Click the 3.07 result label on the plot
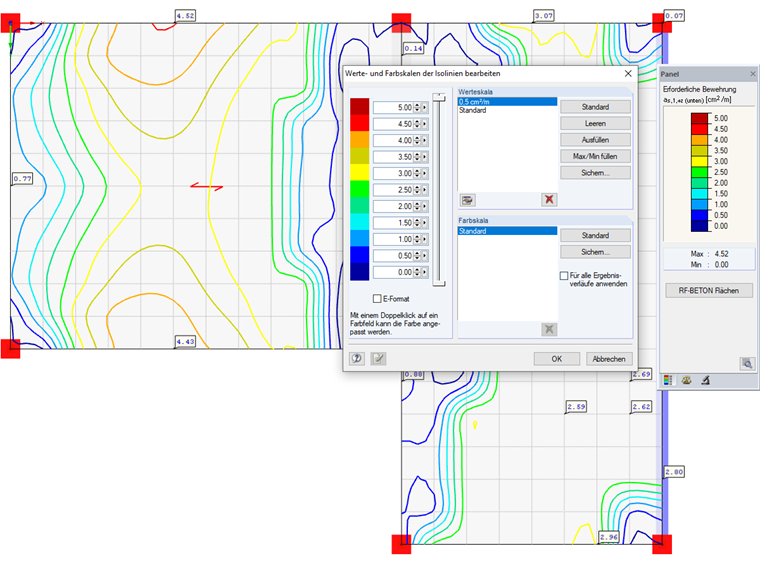Image resolution: width=760 pixels, height=570 pixels. [x=544, y=16]
